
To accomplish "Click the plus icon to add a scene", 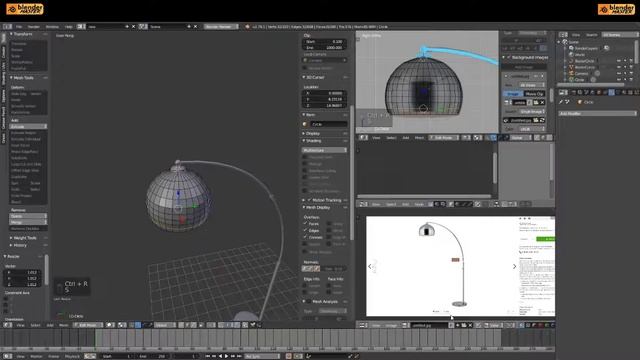I will 189,27.
